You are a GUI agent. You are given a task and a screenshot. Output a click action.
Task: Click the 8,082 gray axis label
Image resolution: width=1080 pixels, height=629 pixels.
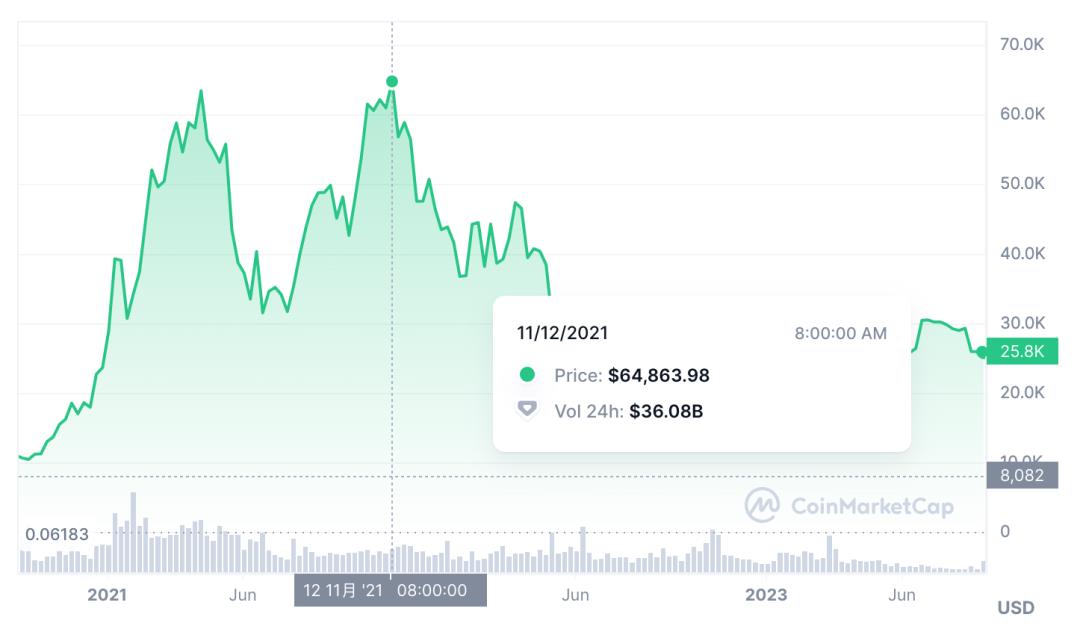1021,475
